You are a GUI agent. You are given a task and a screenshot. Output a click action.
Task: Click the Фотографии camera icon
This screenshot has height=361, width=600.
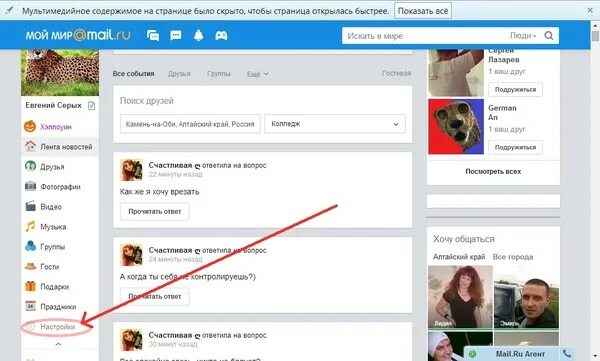tap(30, 186)
